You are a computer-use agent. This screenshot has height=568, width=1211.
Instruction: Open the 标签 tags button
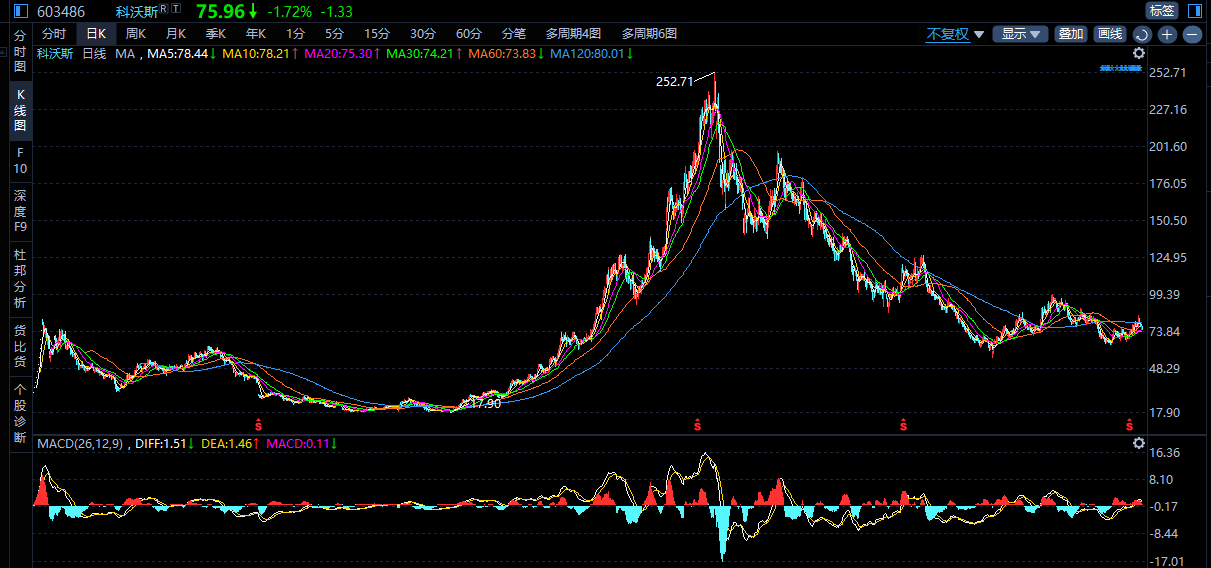[x=1161, y=11]
